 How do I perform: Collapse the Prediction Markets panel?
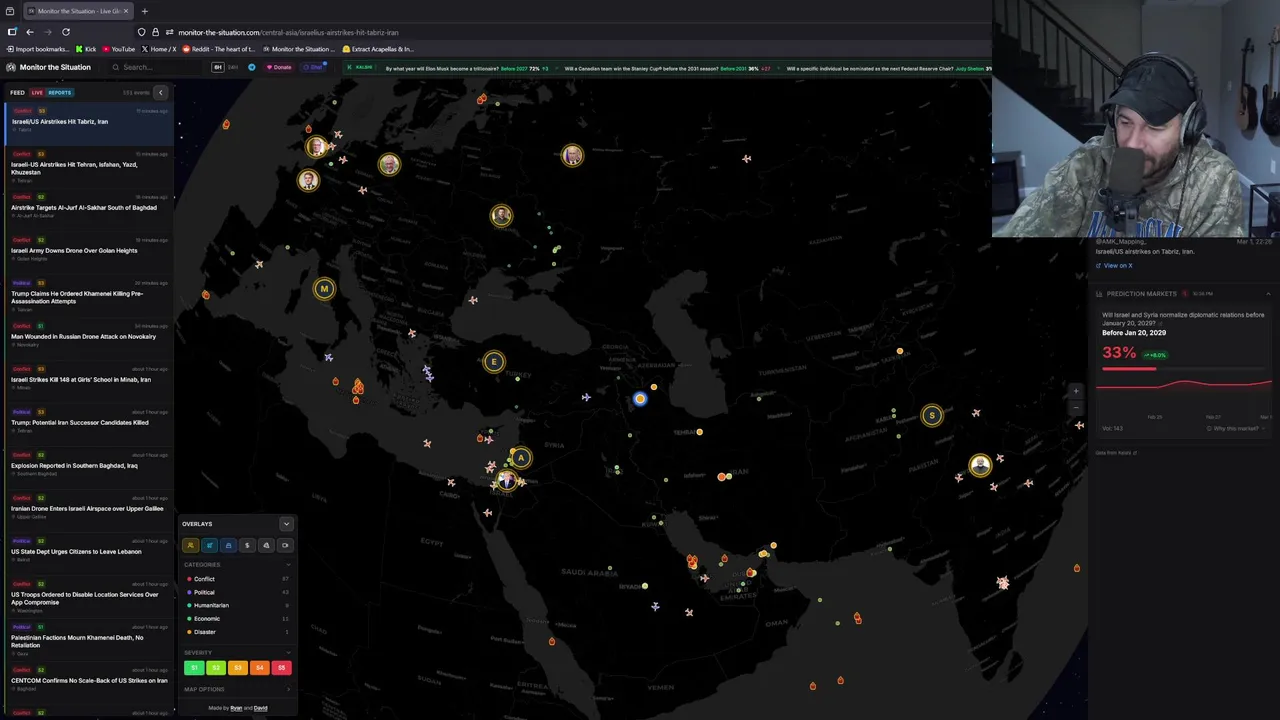(x=1268, y=294)
